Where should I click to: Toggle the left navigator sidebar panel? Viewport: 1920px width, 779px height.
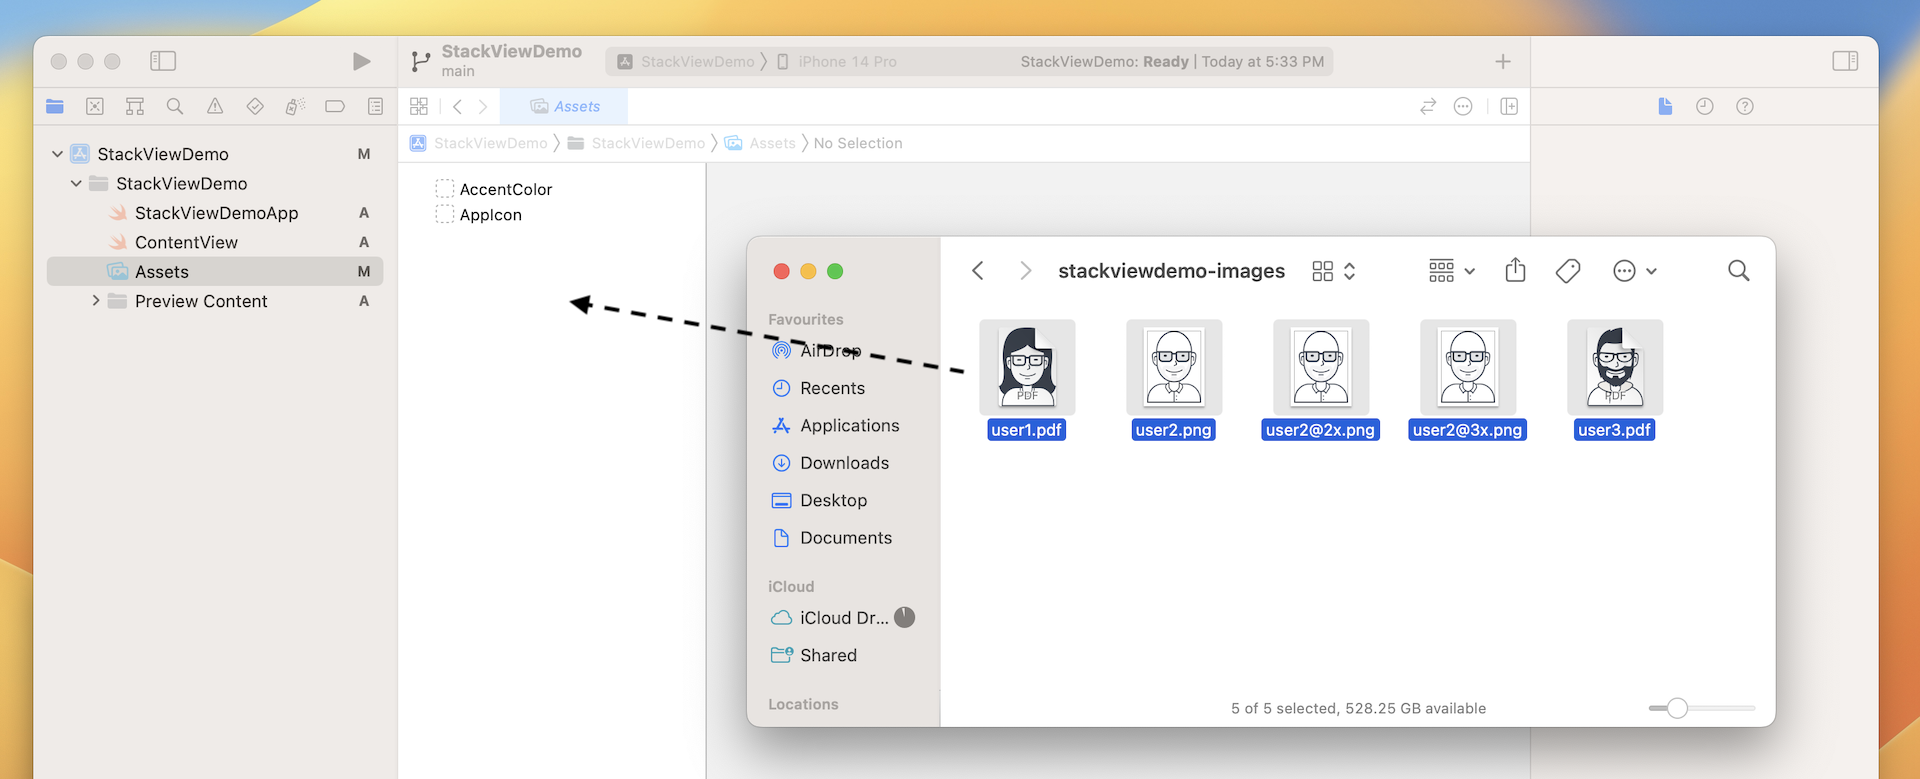click(163, 62)
